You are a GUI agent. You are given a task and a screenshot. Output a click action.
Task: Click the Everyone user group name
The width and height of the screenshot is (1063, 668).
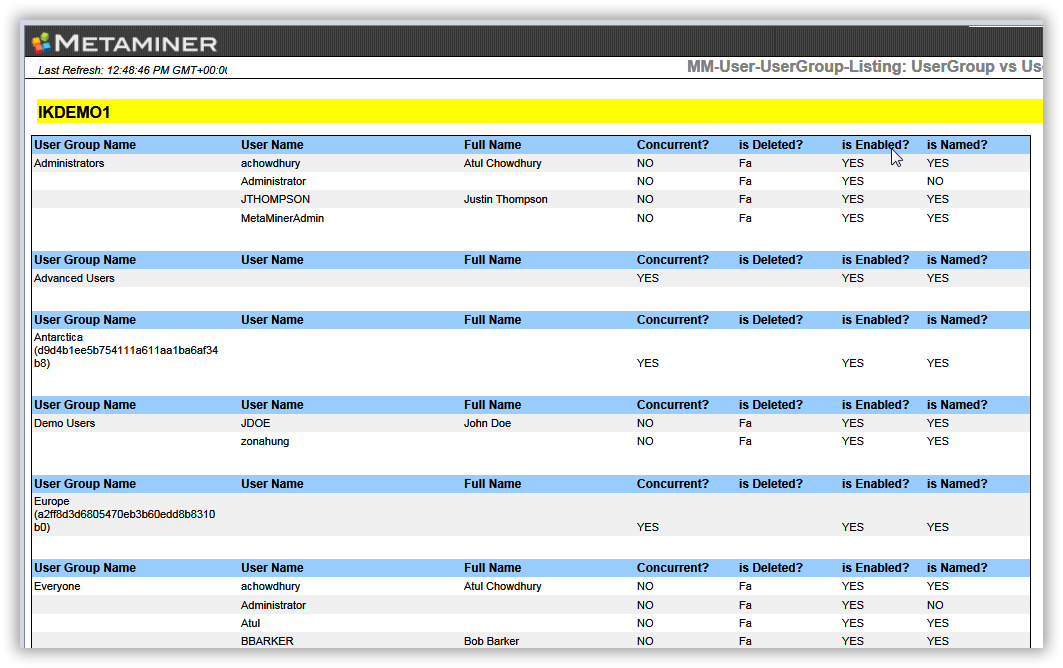pyautogui.click(x=57, y=586)
